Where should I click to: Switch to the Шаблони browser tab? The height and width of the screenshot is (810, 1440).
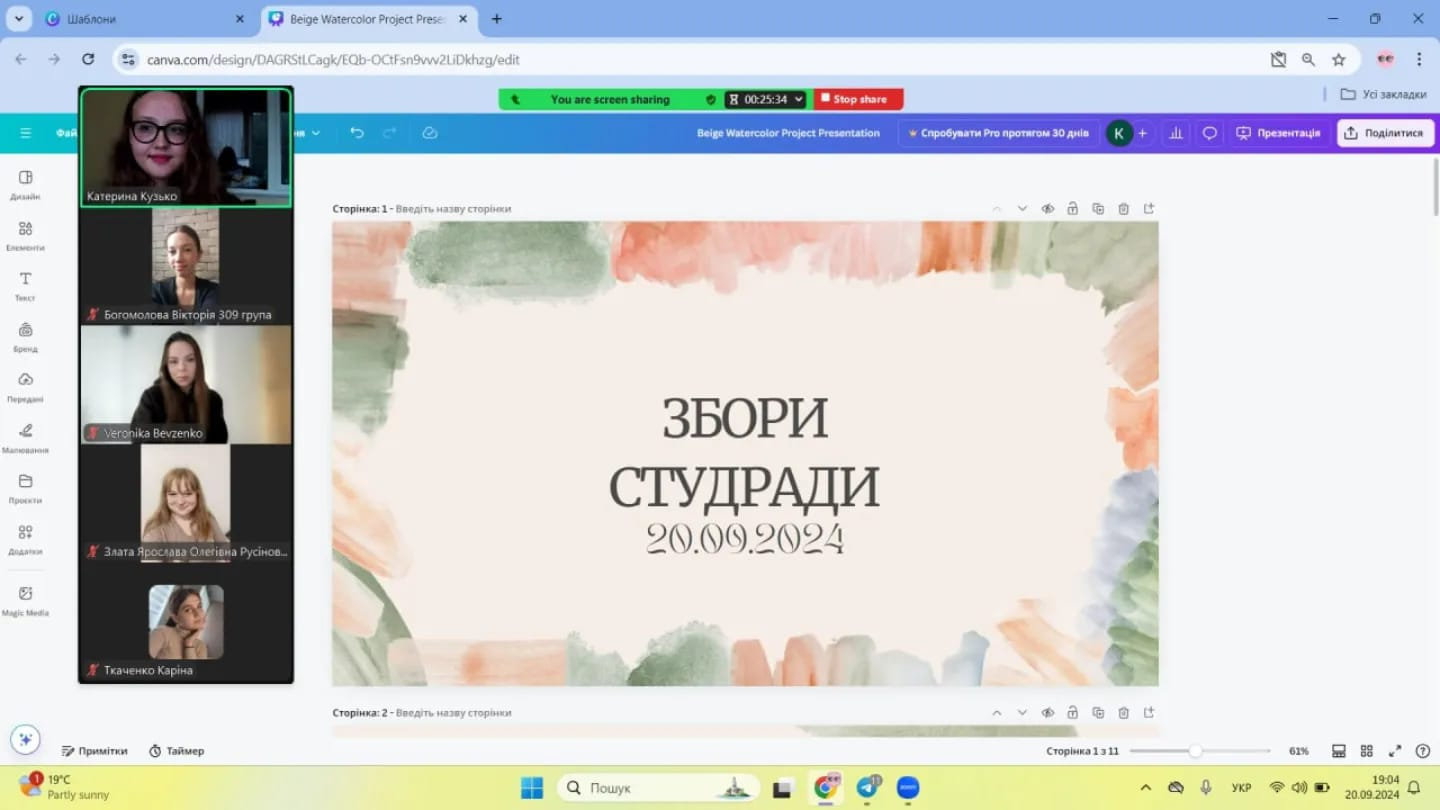[x=145, y=19]
